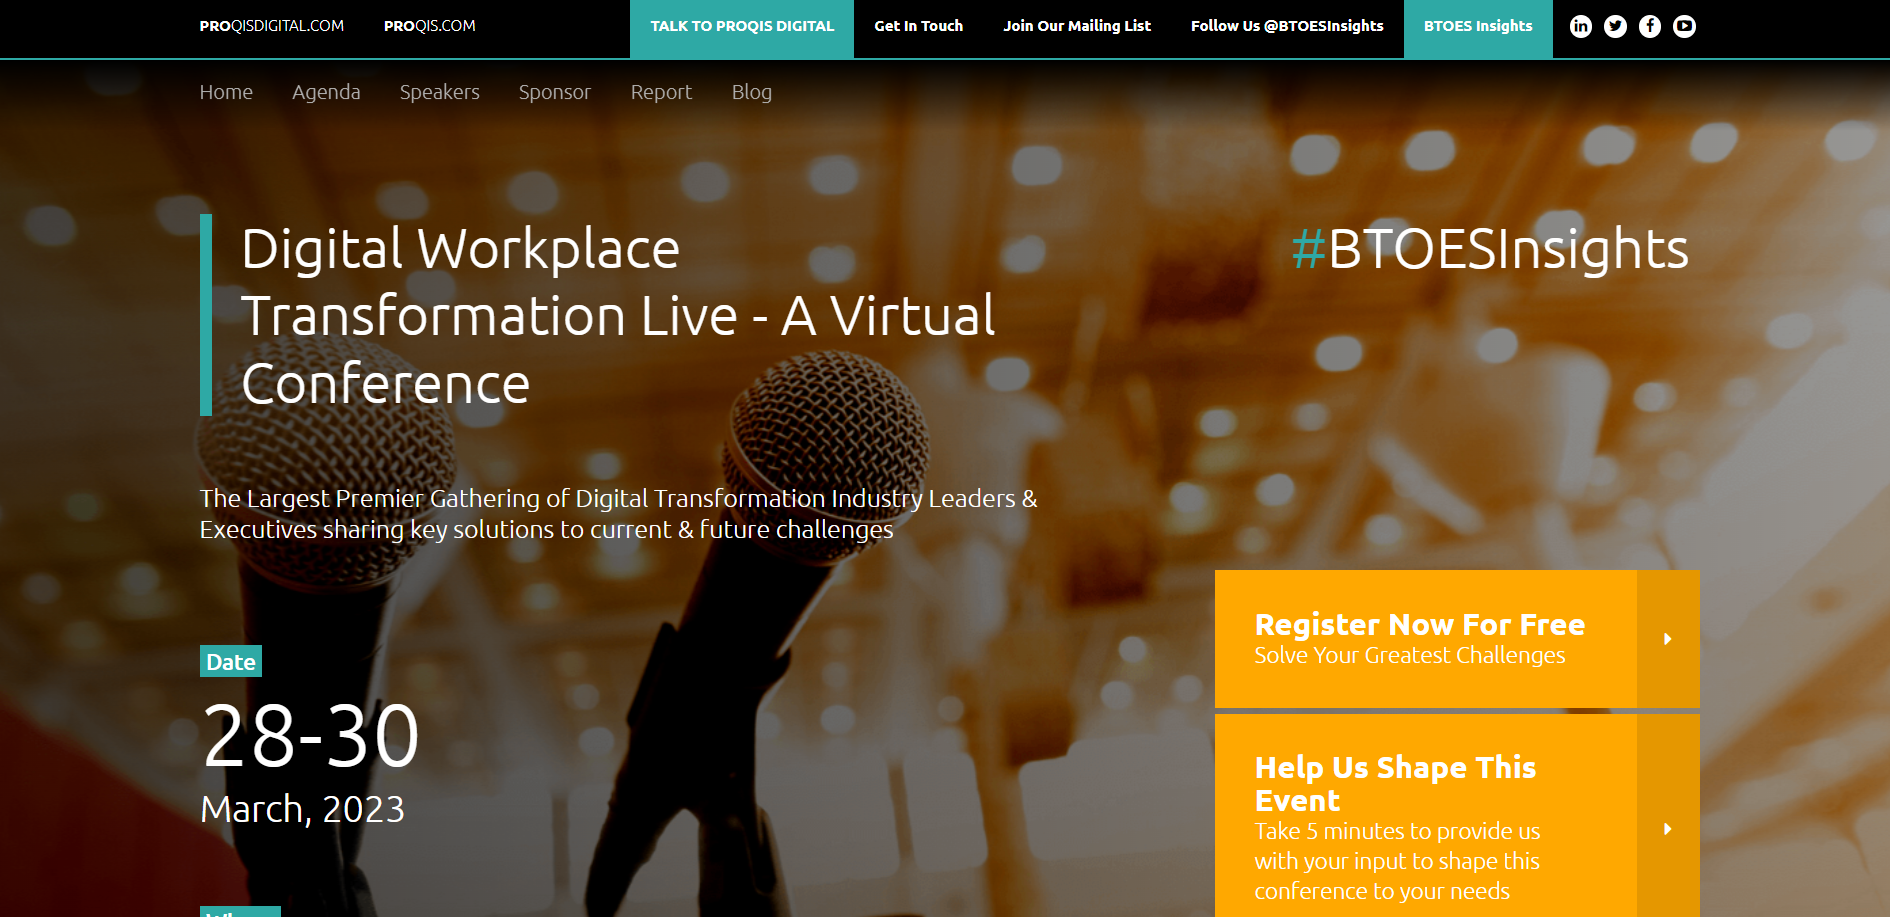
Task: Open the Speakers menu item
Action: [x=440, y=92]
